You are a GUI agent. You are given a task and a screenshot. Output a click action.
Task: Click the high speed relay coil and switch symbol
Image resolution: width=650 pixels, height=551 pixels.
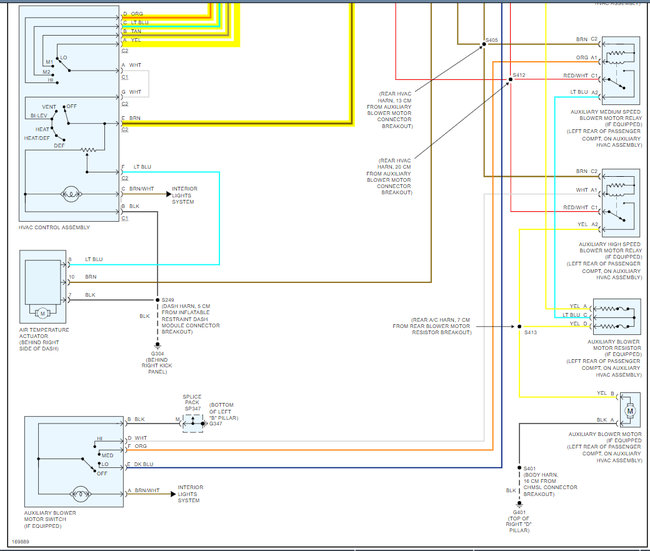pyautogui.click(x=620, y=202)
